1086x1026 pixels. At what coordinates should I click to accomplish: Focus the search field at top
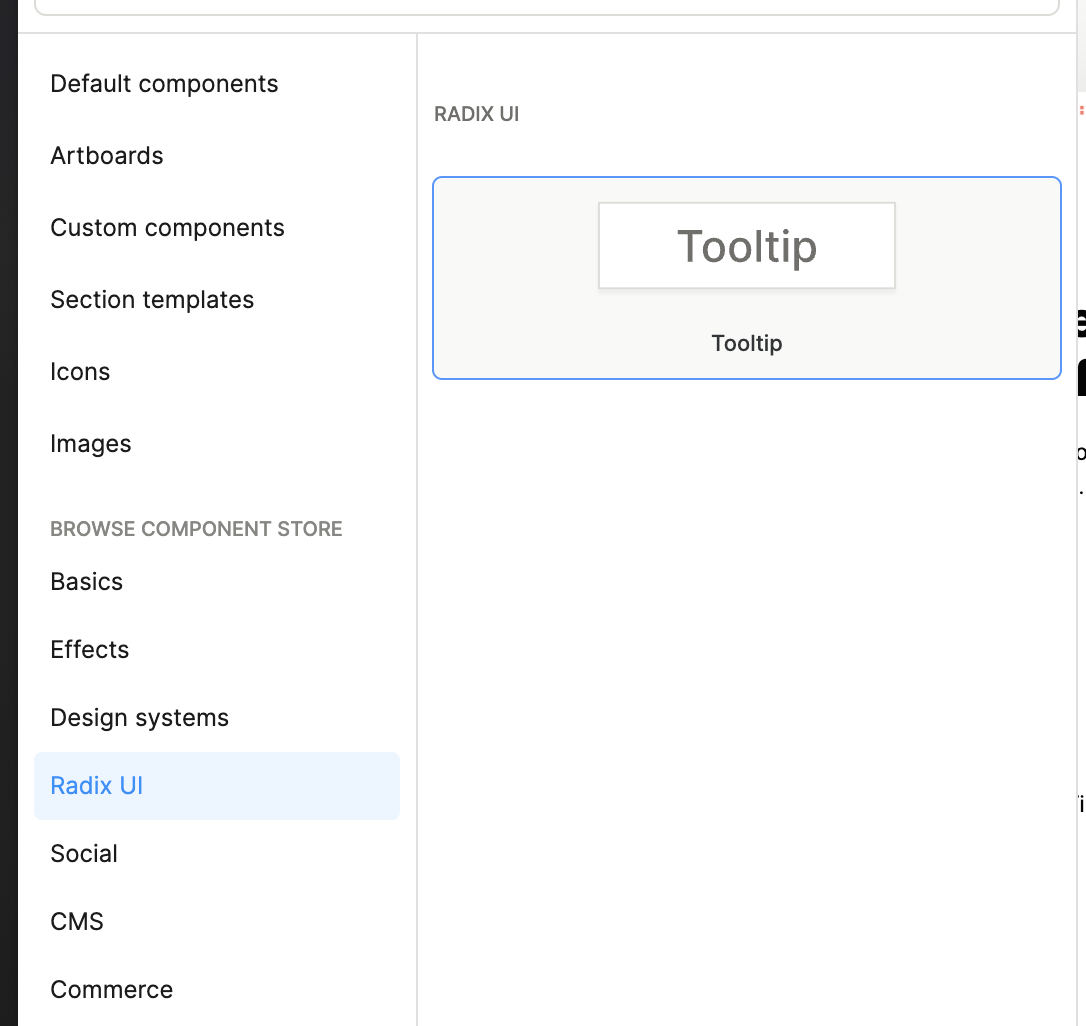pyautogui.click(x=546, y=7)
